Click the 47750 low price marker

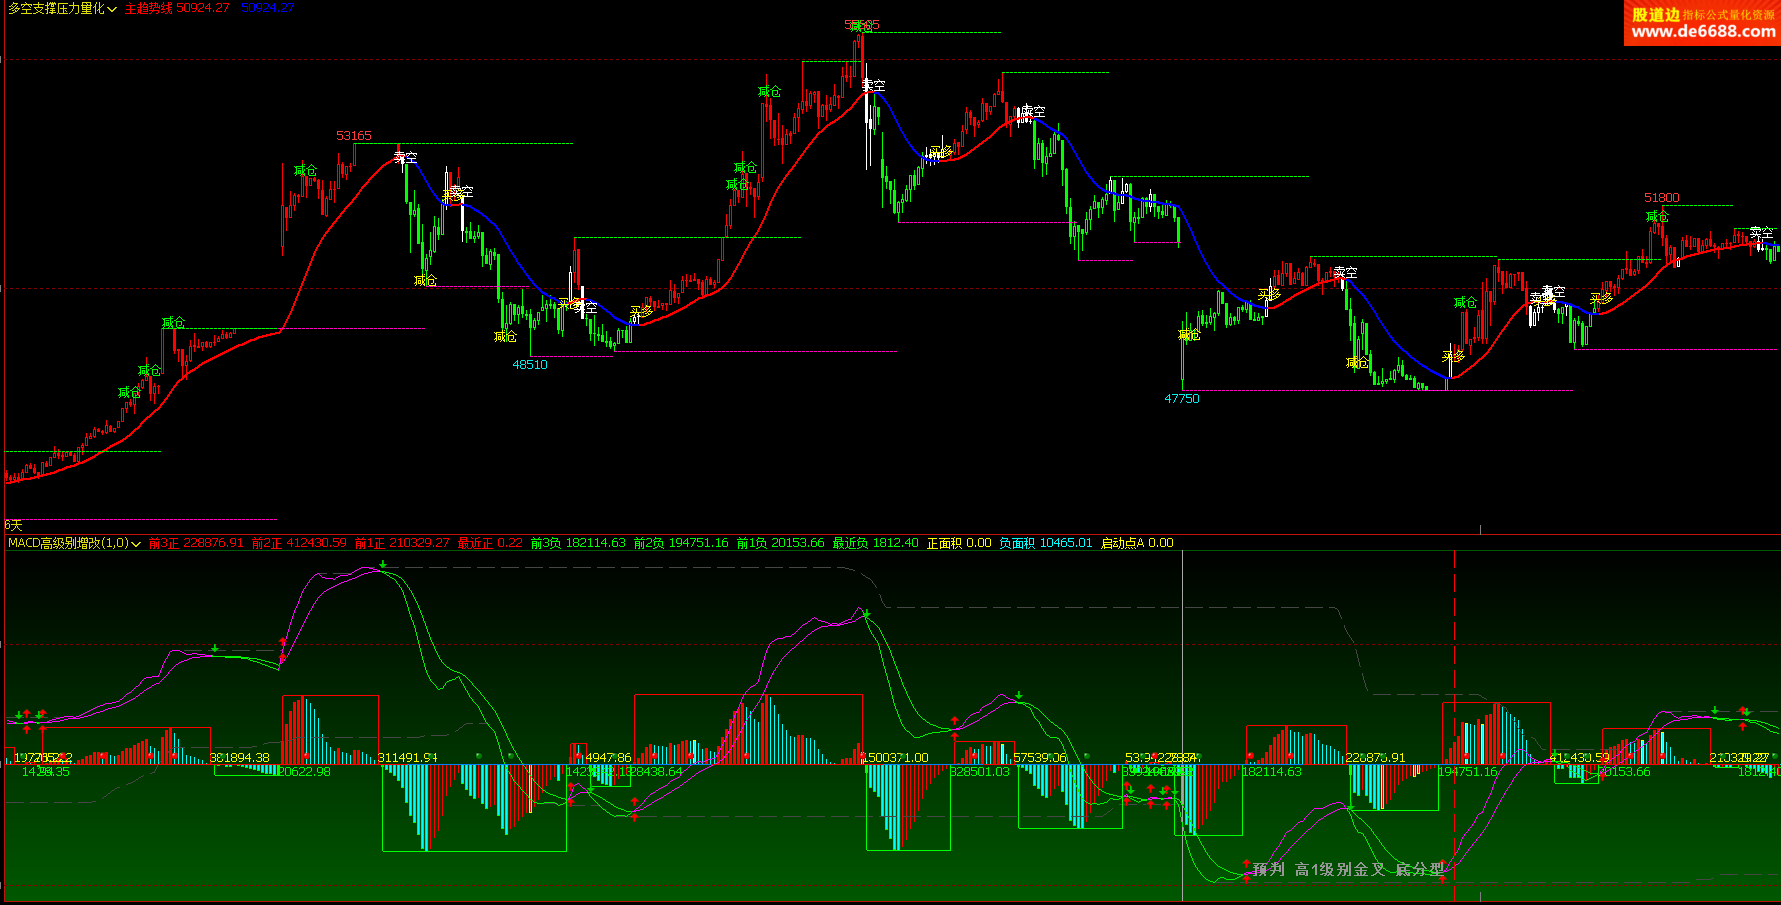click(1181, 399)
